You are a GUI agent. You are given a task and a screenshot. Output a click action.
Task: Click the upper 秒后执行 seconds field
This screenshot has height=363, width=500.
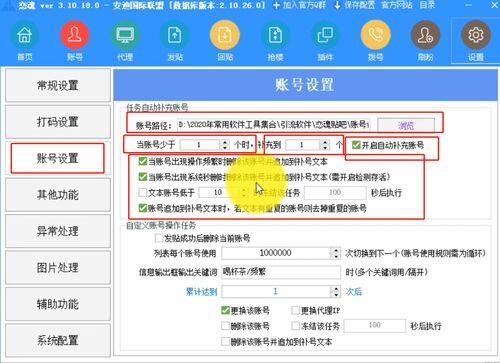pyautogui.click(x=335, y=192)
